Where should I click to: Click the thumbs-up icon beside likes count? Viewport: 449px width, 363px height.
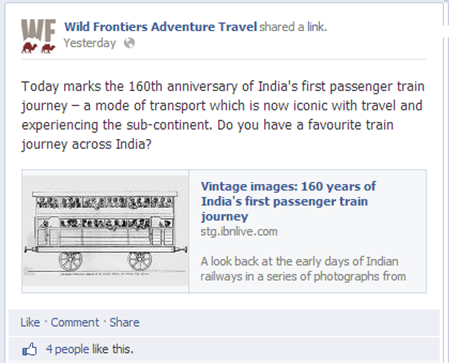[x=29, y=349]
